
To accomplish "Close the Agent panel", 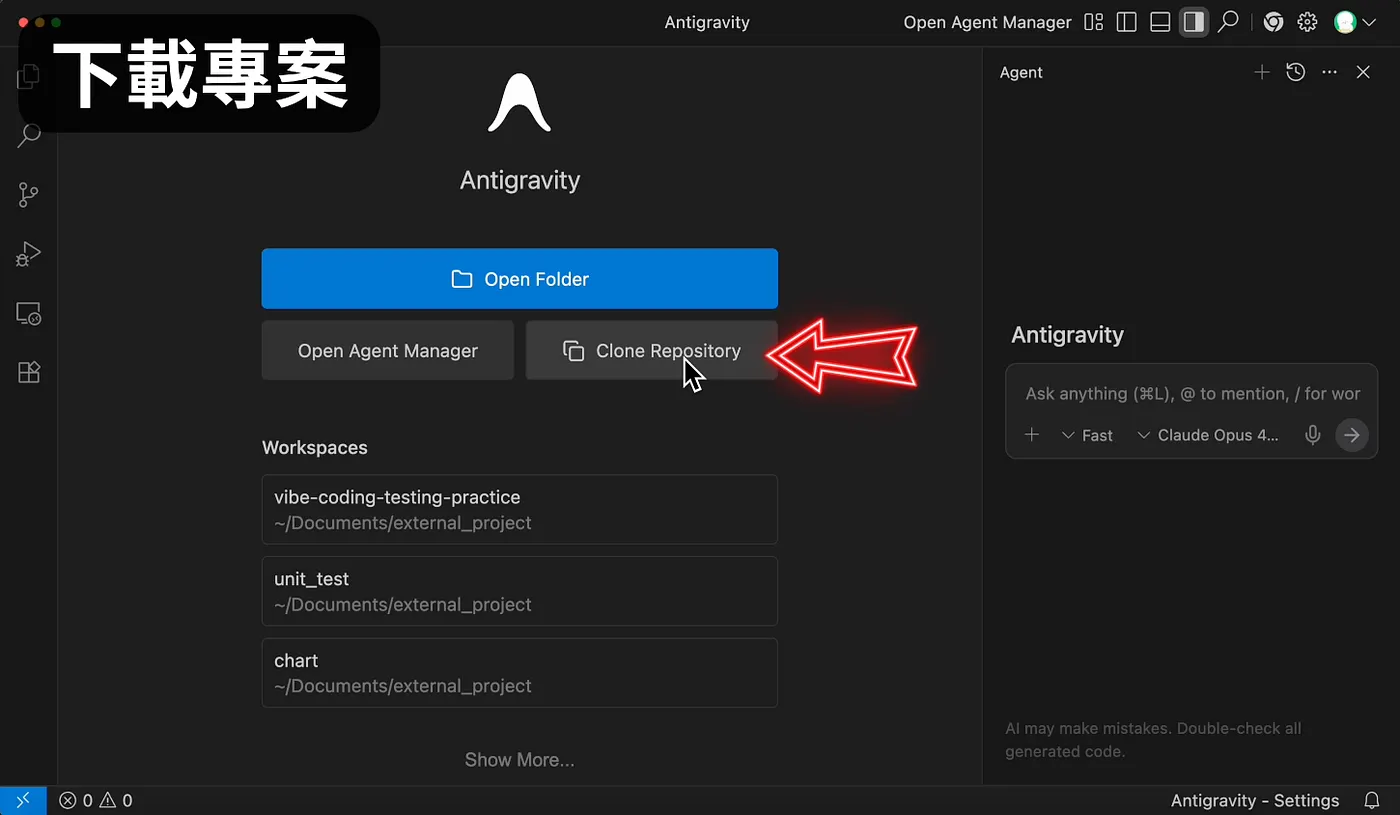I will (1363, 72).
